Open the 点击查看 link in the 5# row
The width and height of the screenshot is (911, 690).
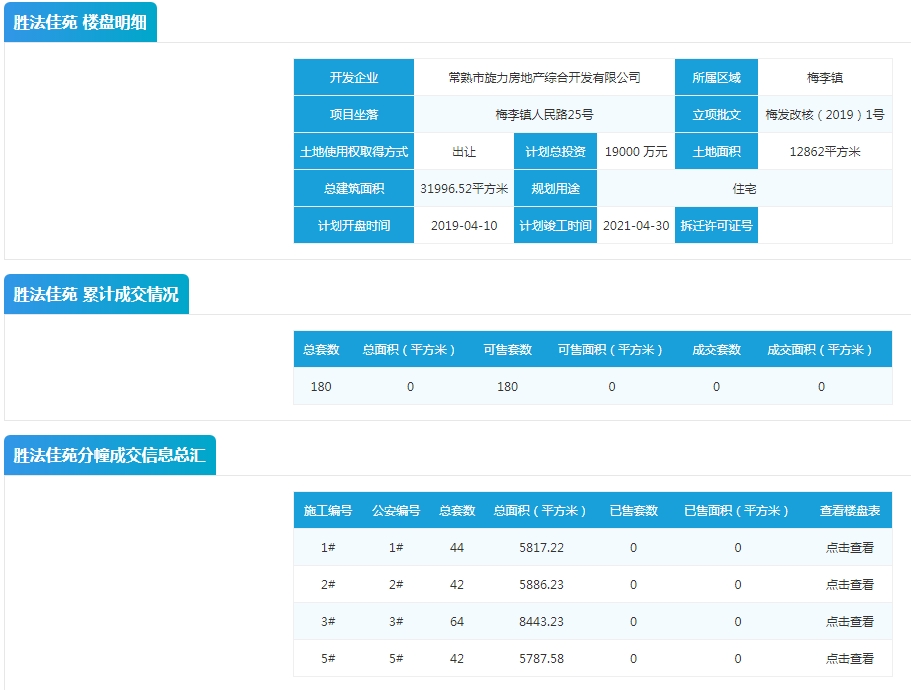coord(849,658)
